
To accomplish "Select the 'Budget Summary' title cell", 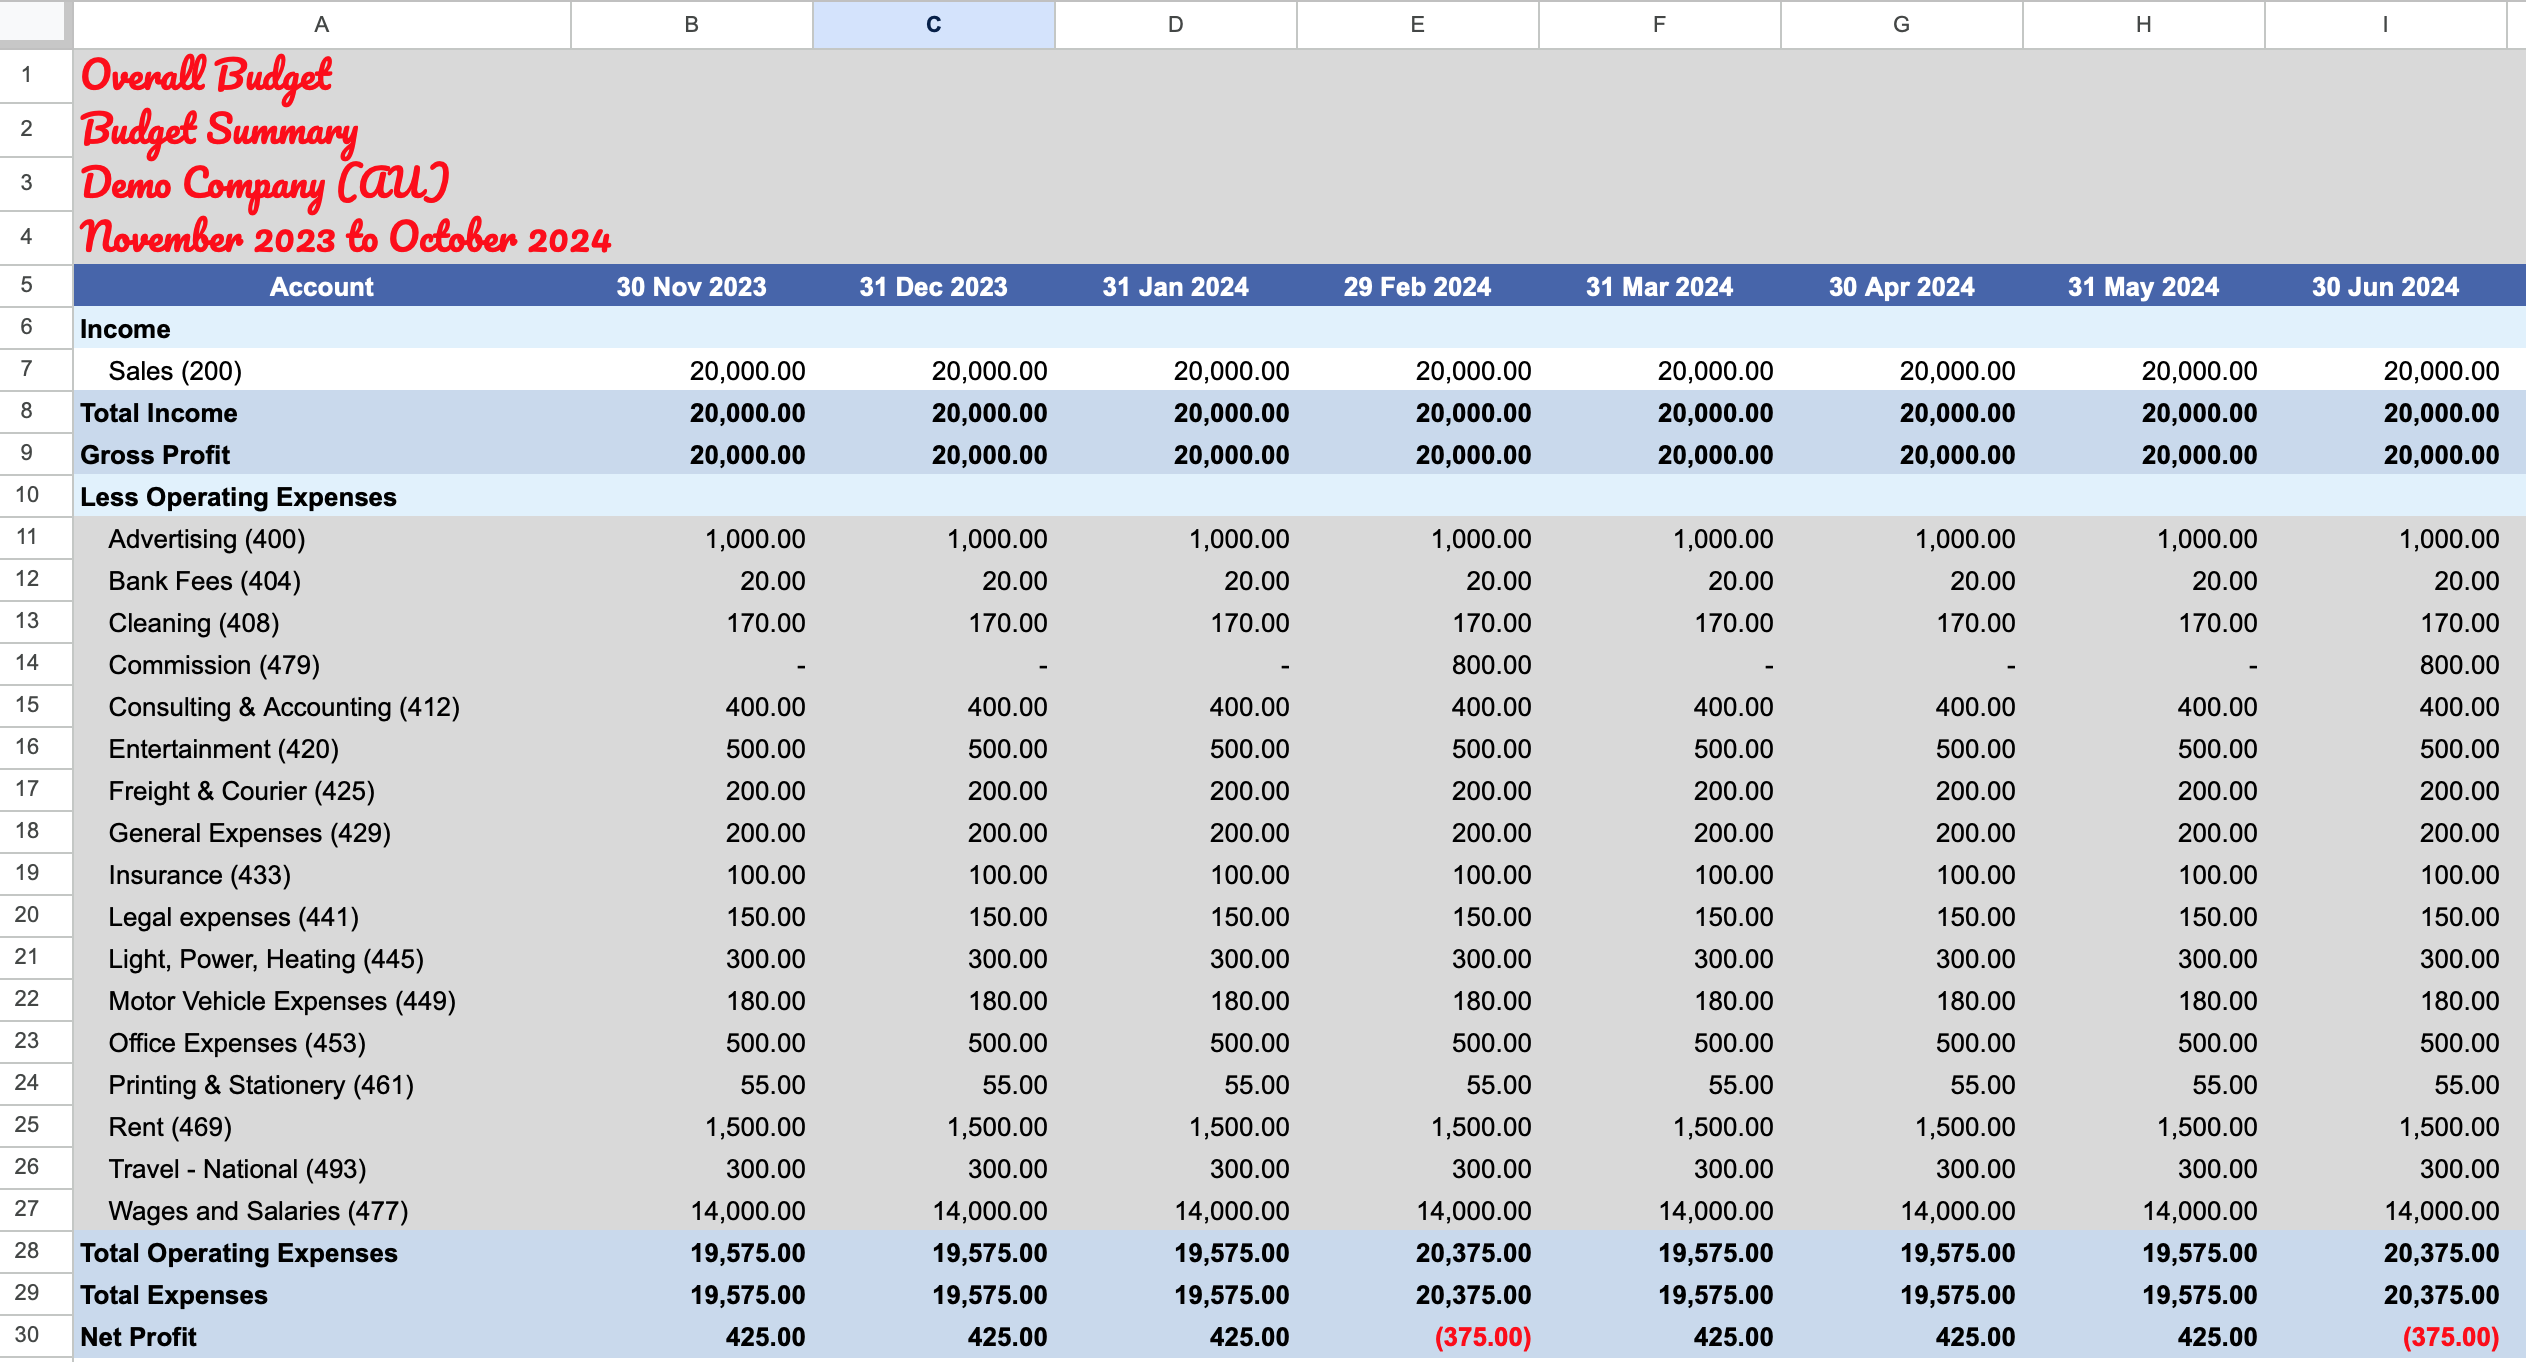I will point(321,130).
